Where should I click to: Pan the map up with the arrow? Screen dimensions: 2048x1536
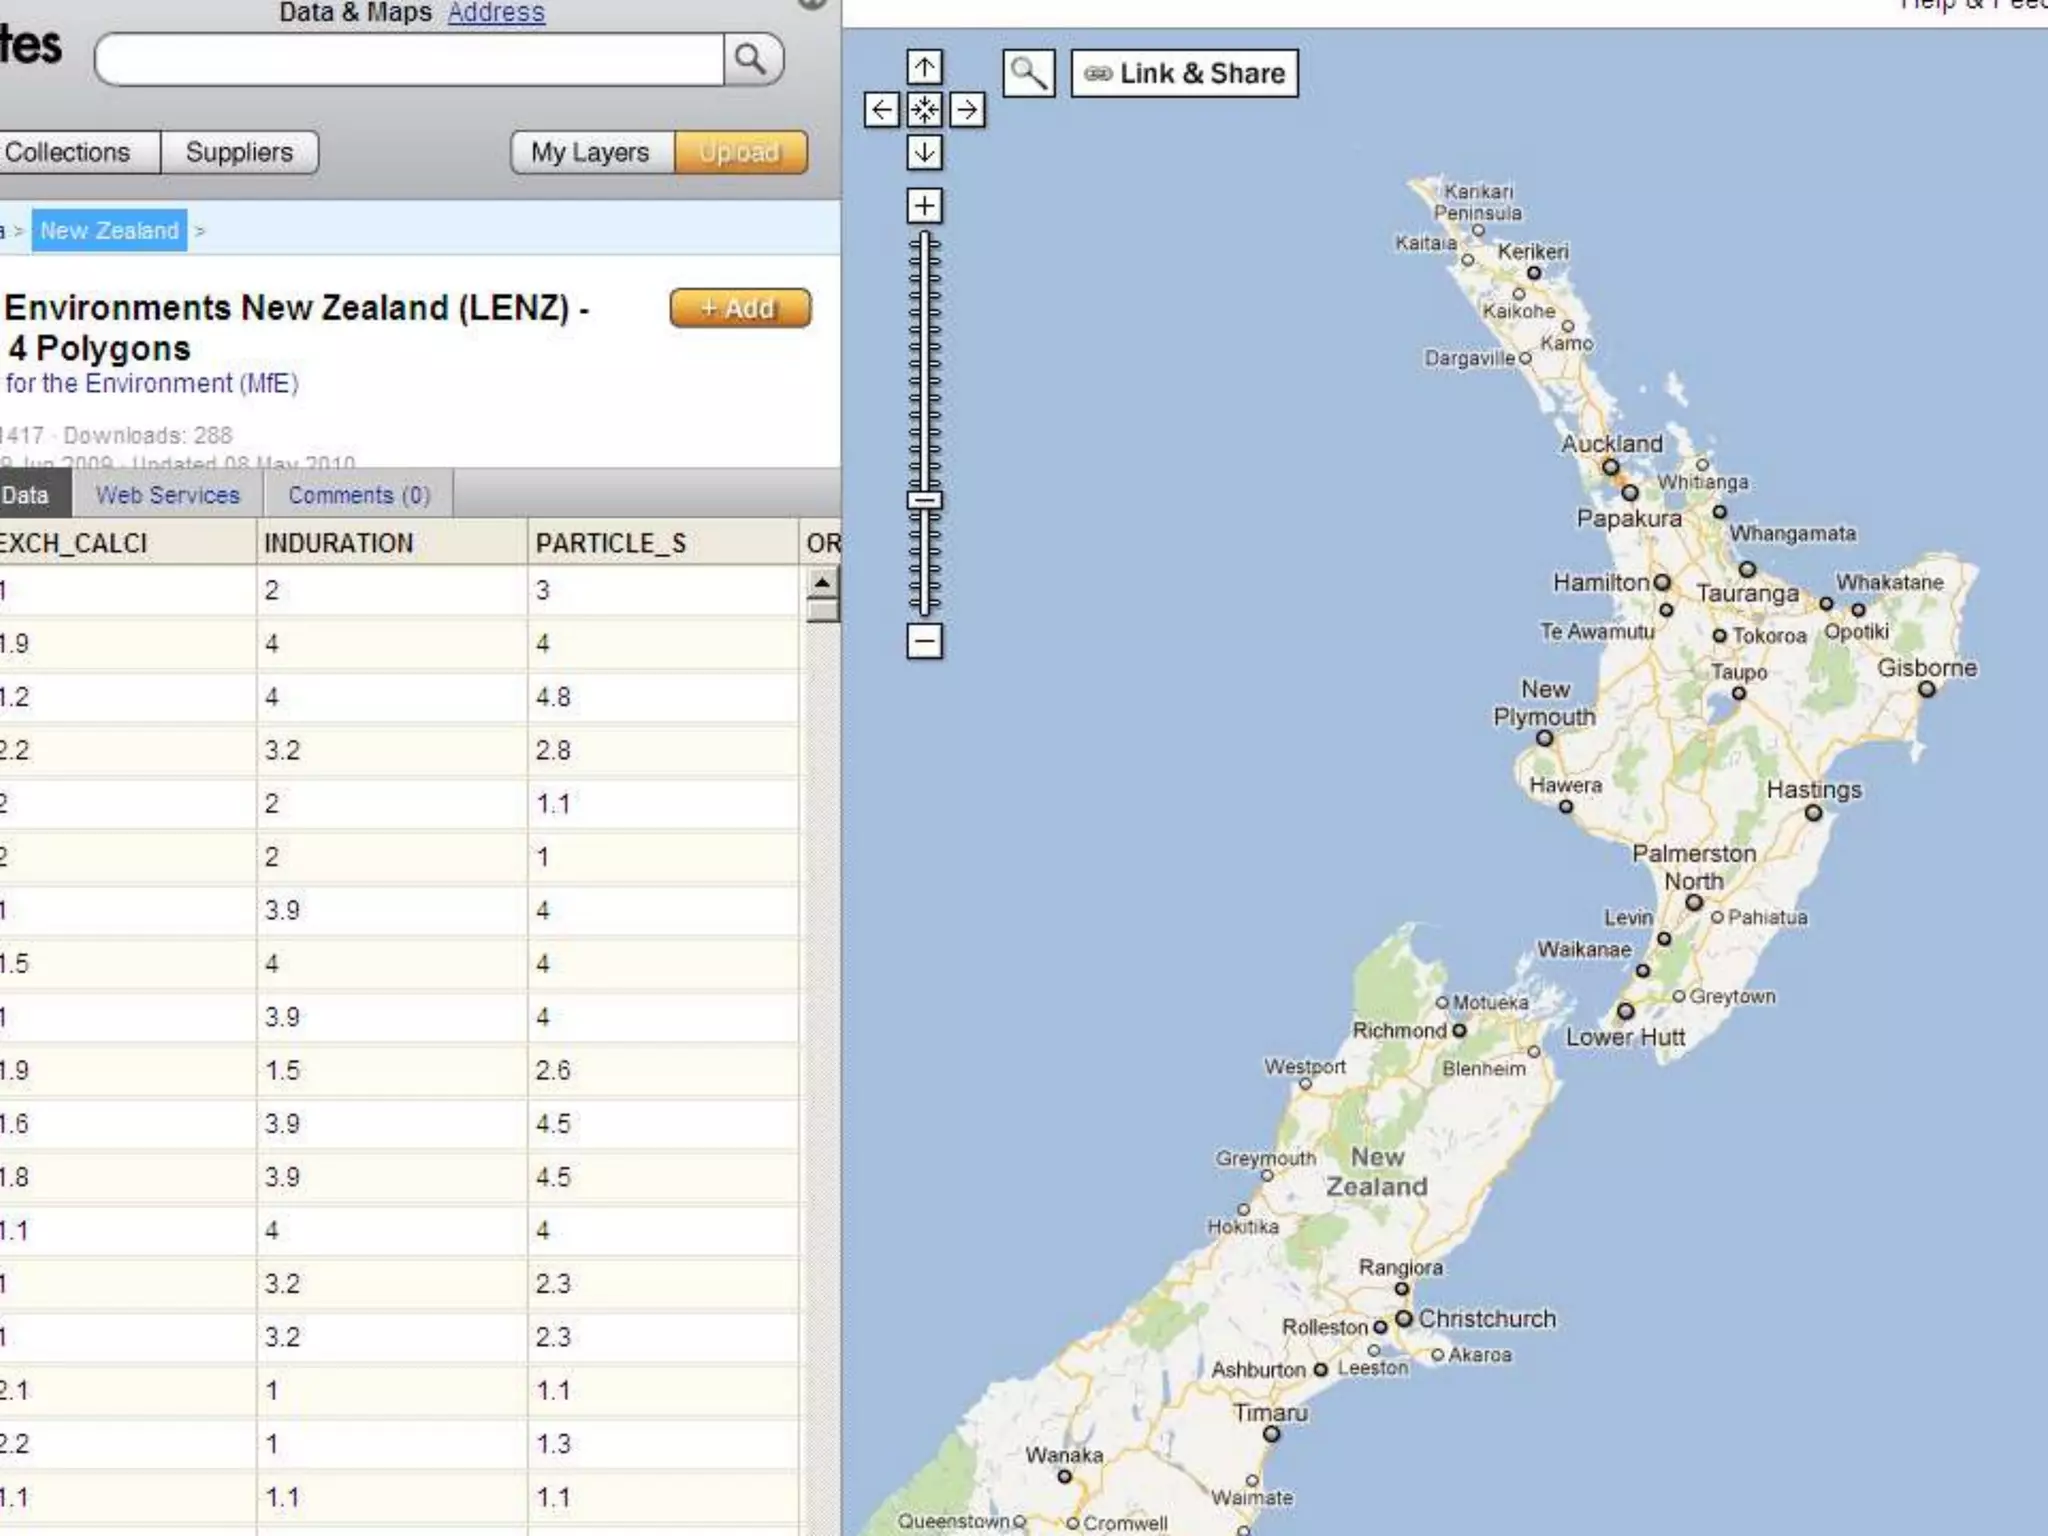[924, 68]
